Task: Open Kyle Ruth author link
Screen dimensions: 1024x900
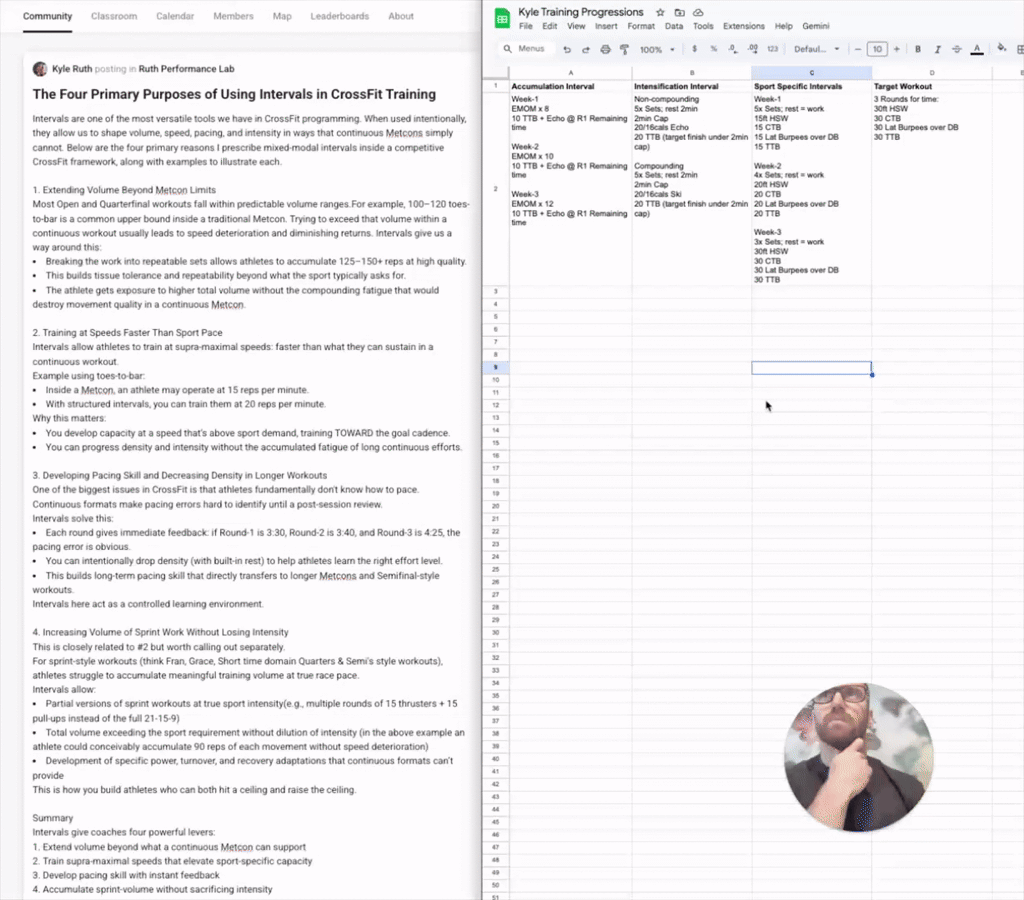Action: tap(72, 69)
